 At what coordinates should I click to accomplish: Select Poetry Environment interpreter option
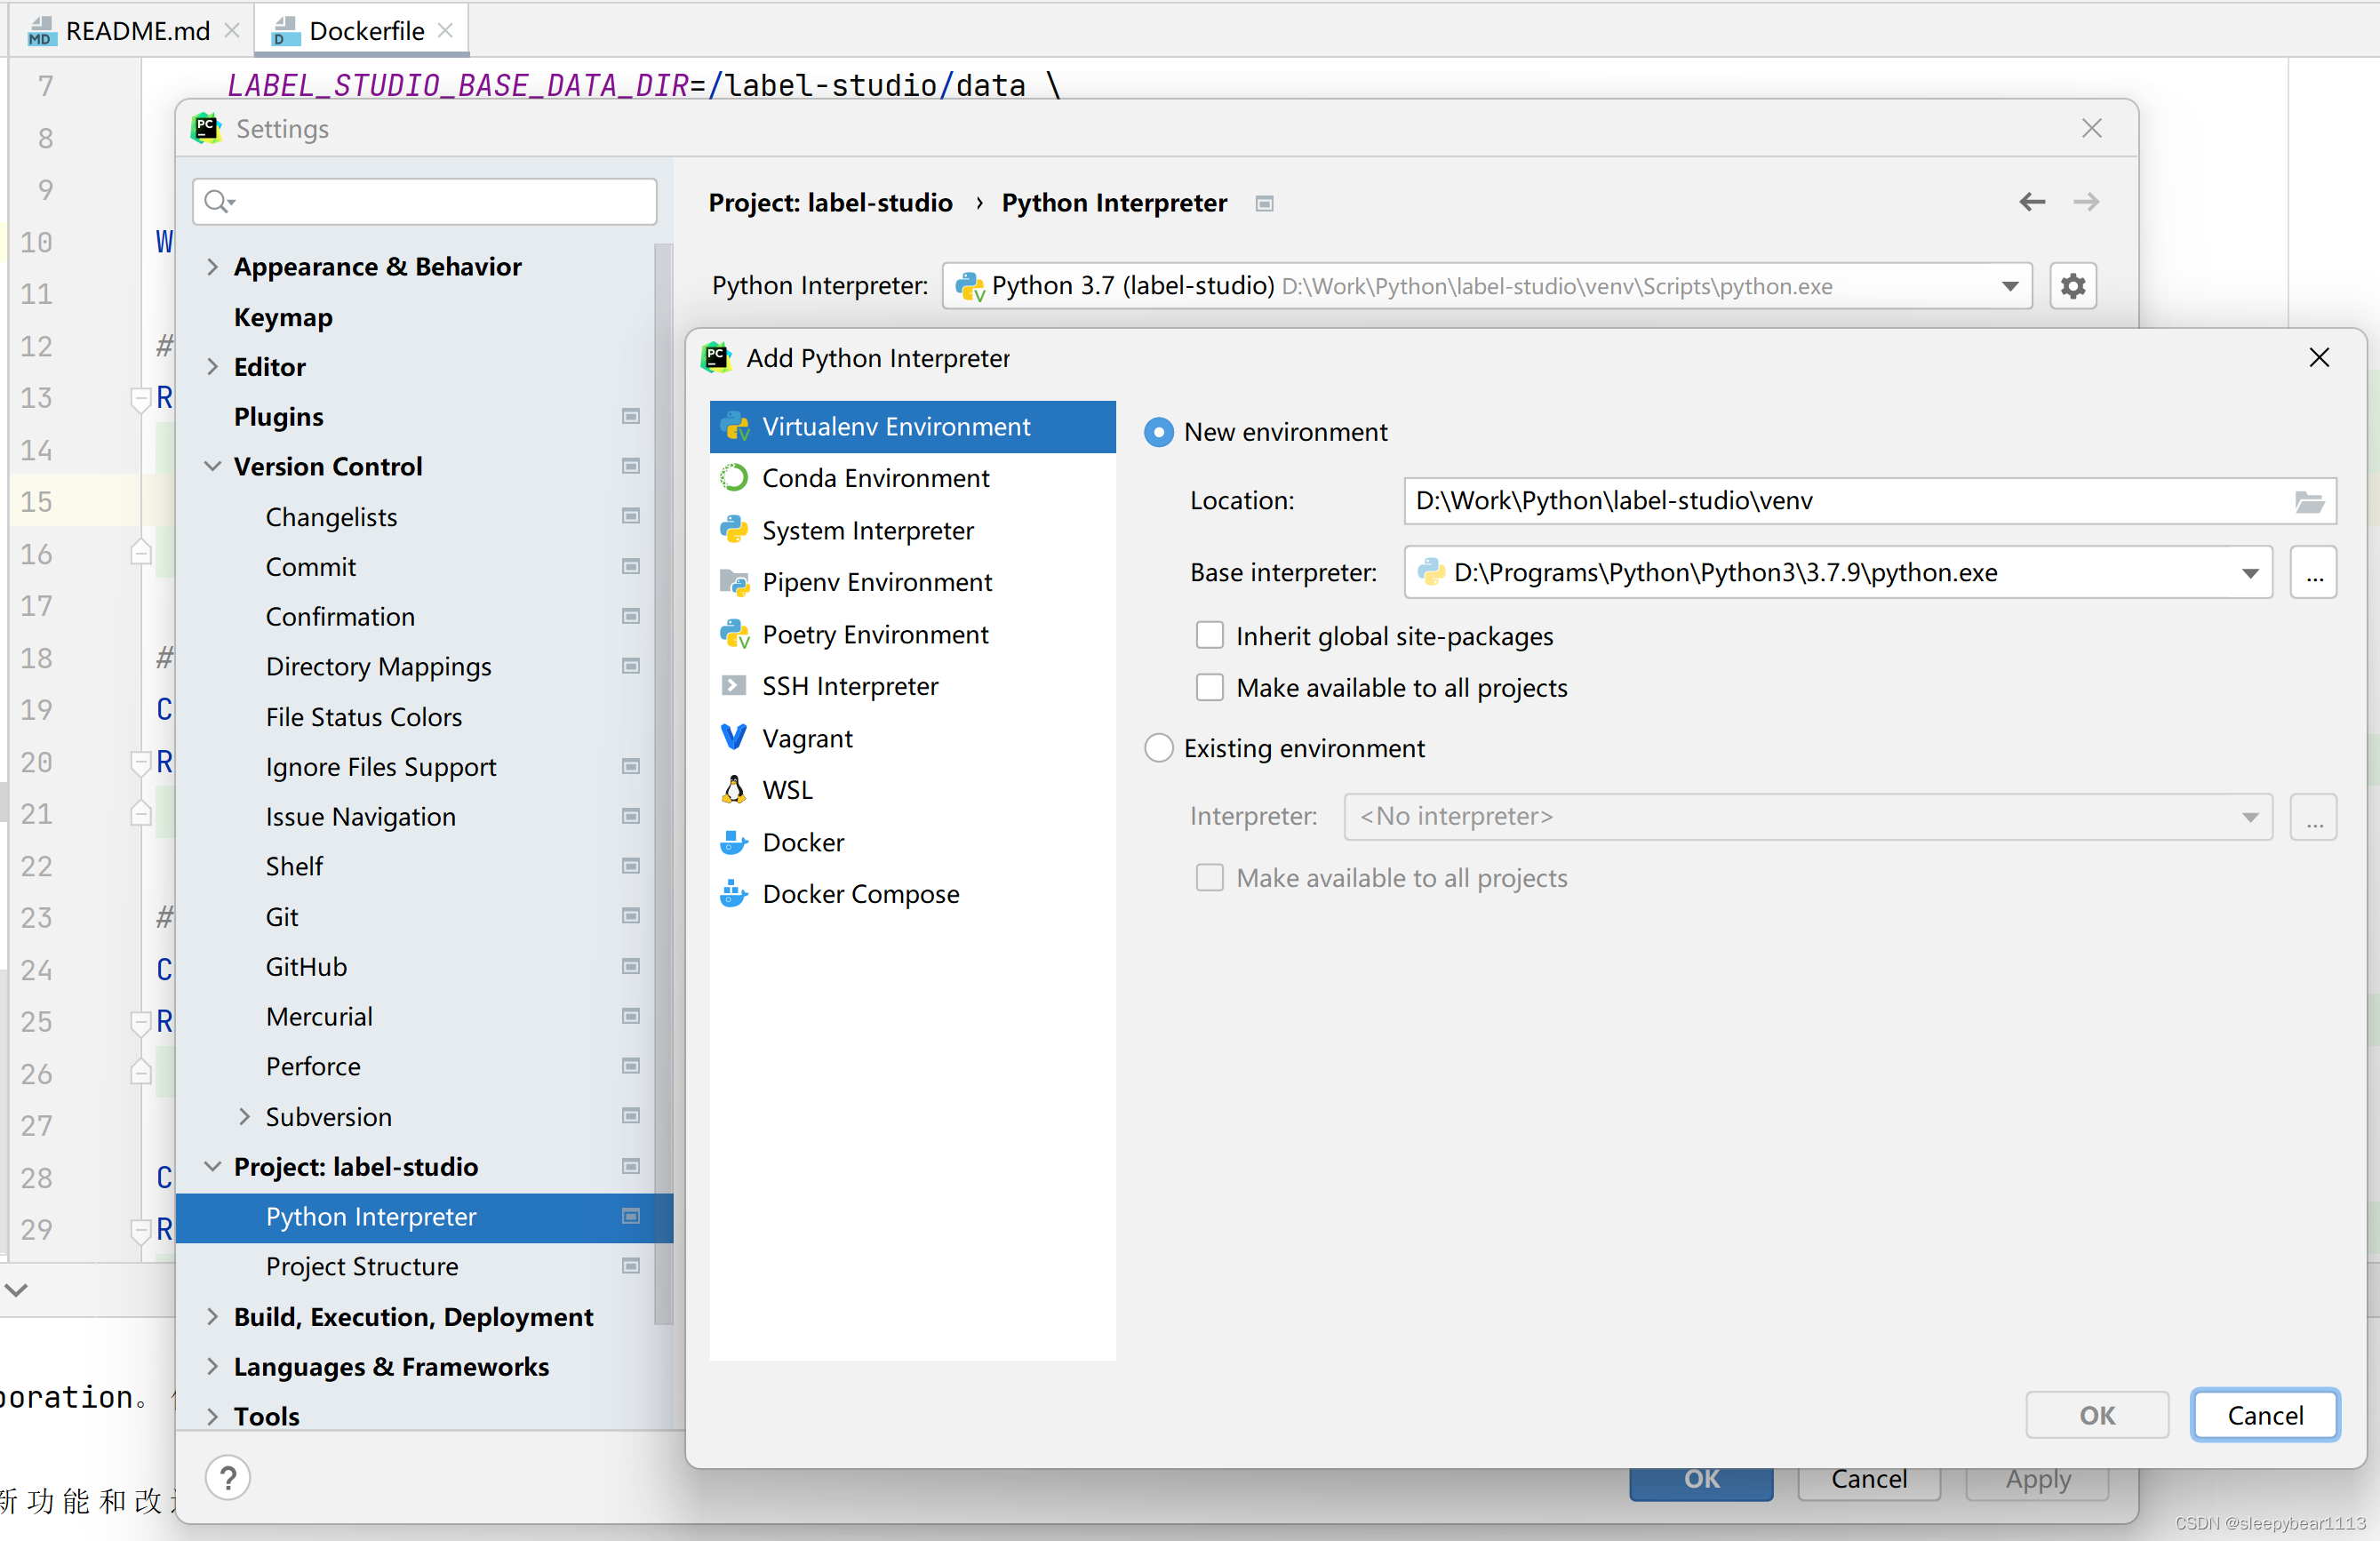click(x=876, y=634)
